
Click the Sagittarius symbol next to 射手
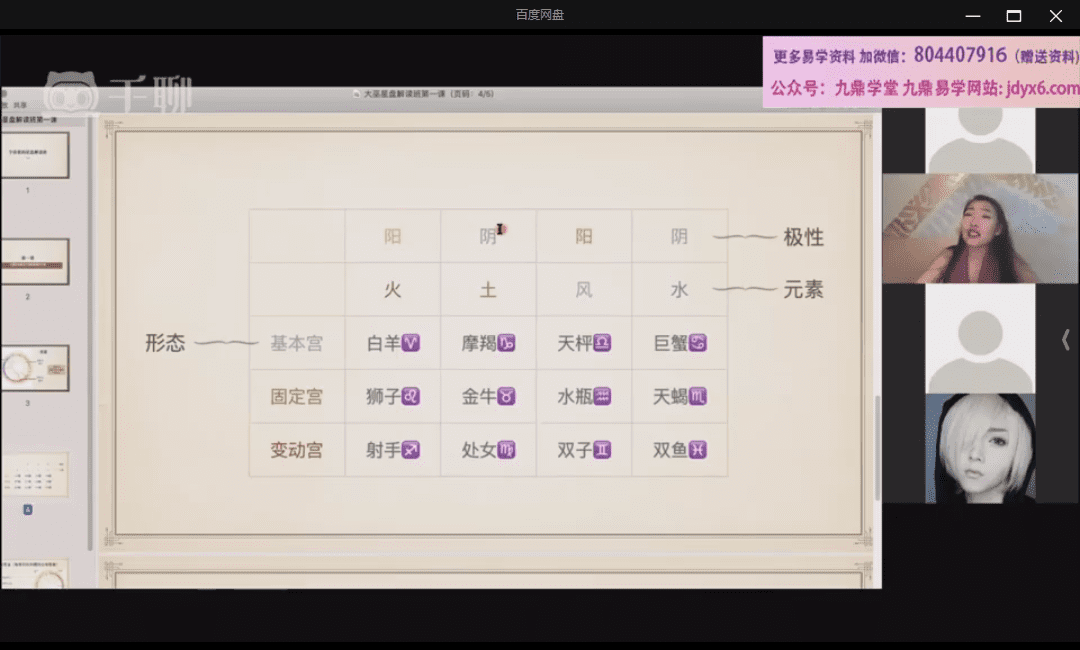pos(410,450)
